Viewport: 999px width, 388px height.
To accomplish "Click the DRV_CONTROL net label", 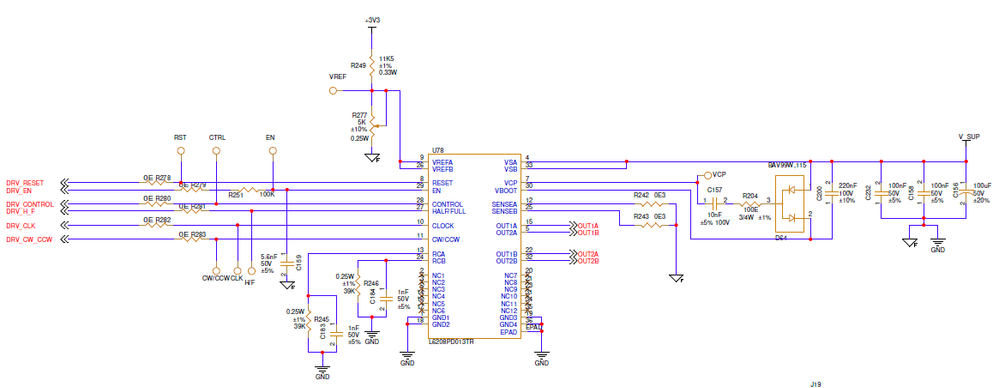I will point(29,204).
